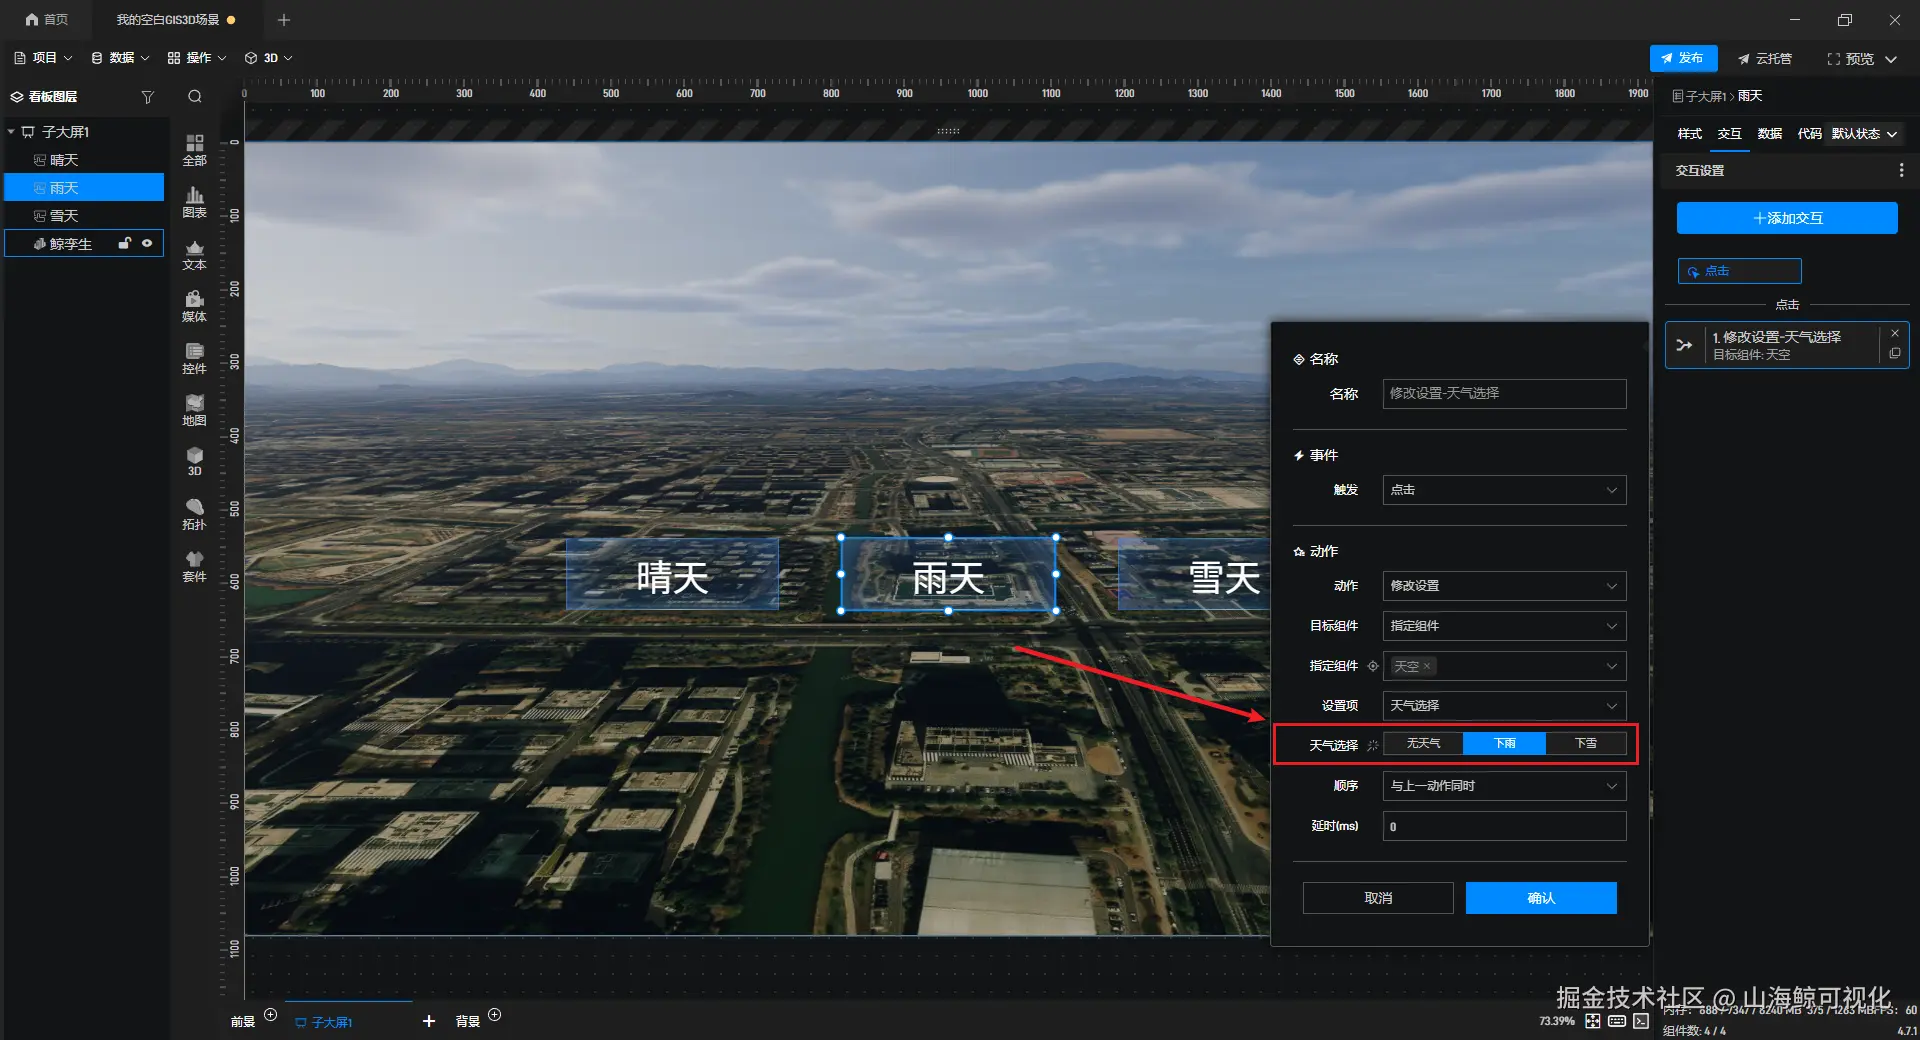Open the 数据 menu in top bar
The image size is (1920, 1040).
(x=120, y=58)
